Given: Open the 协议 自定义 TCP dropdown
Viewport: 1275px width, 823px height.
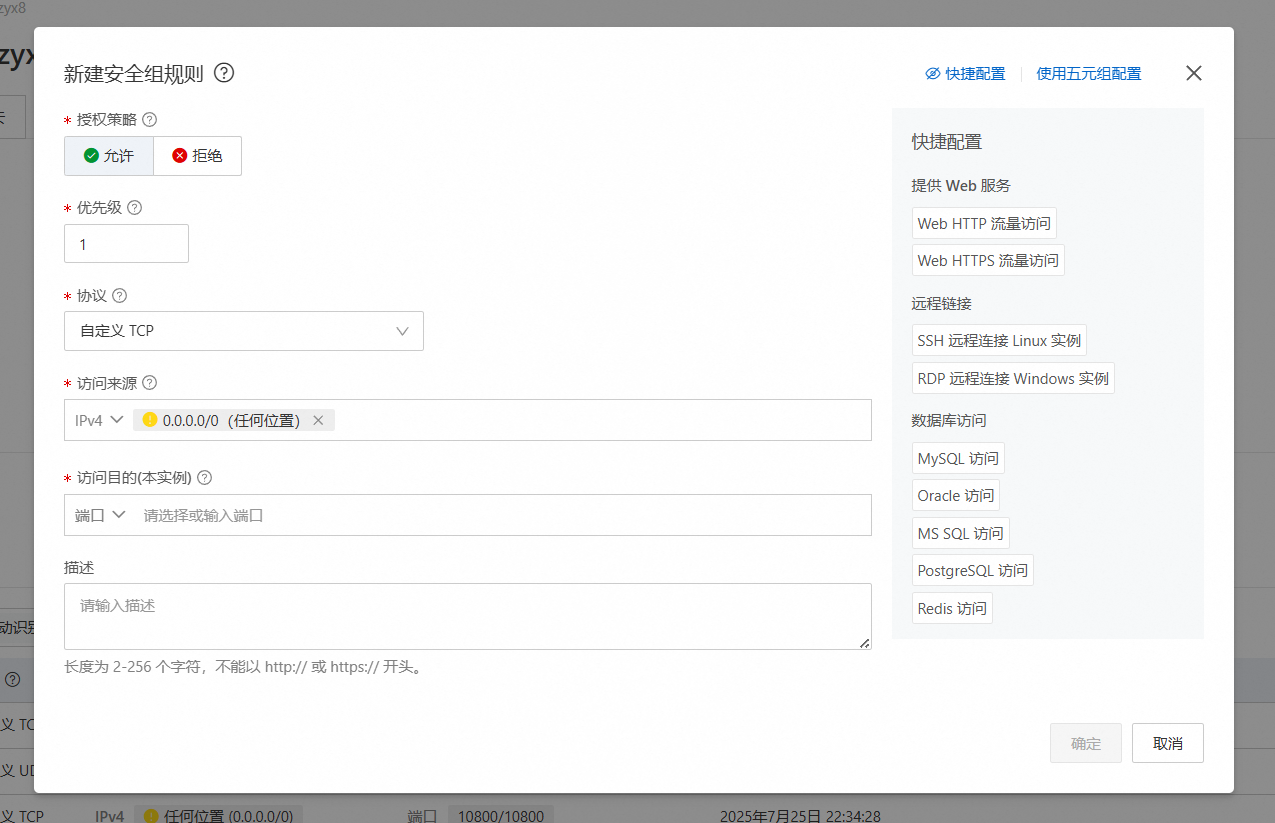Looking at the screenshot, I should click(243, 331).
